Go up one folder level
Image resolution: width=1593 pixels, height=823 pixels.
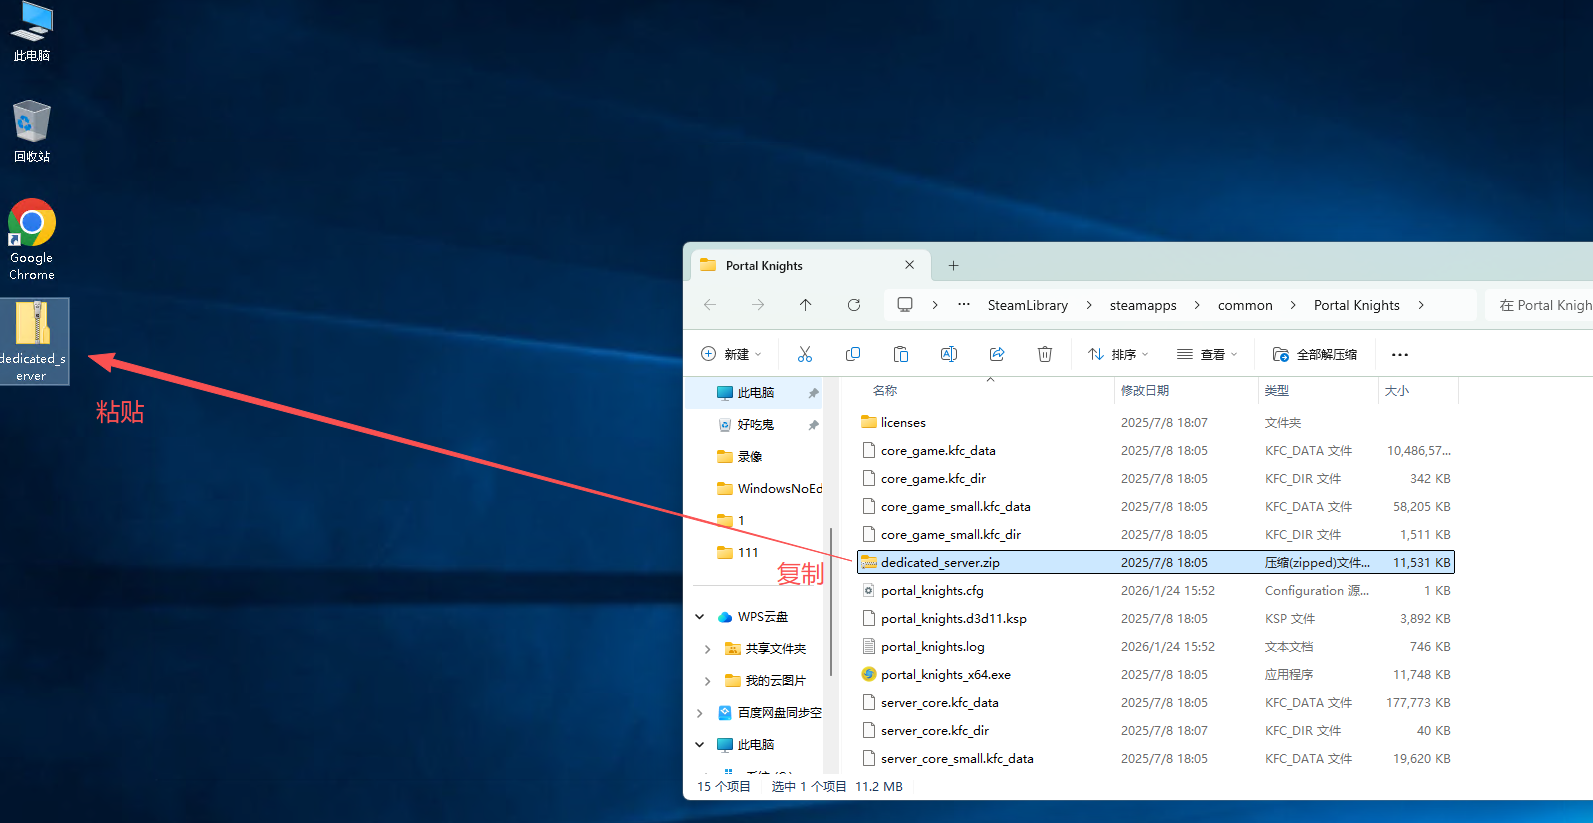[805, 305]
